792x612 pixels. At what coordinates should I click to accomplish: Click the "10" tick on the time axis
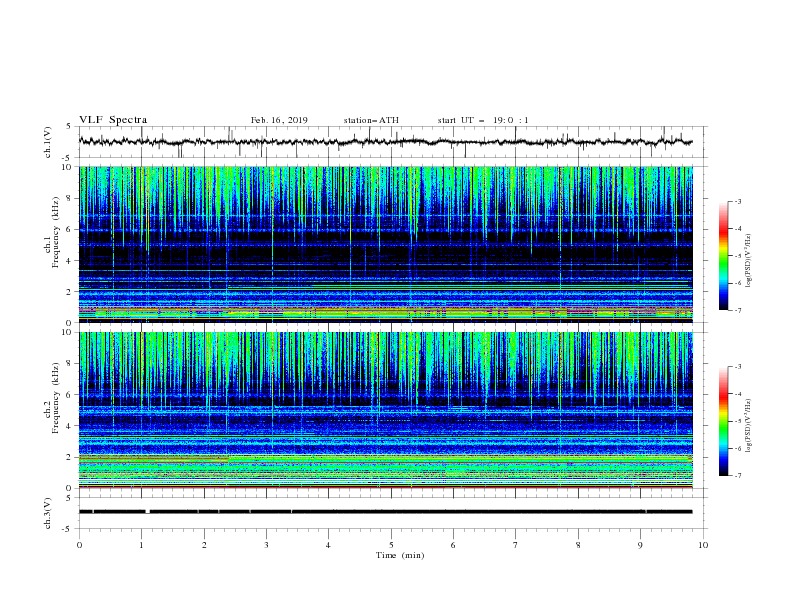click(x=703, y=545)
